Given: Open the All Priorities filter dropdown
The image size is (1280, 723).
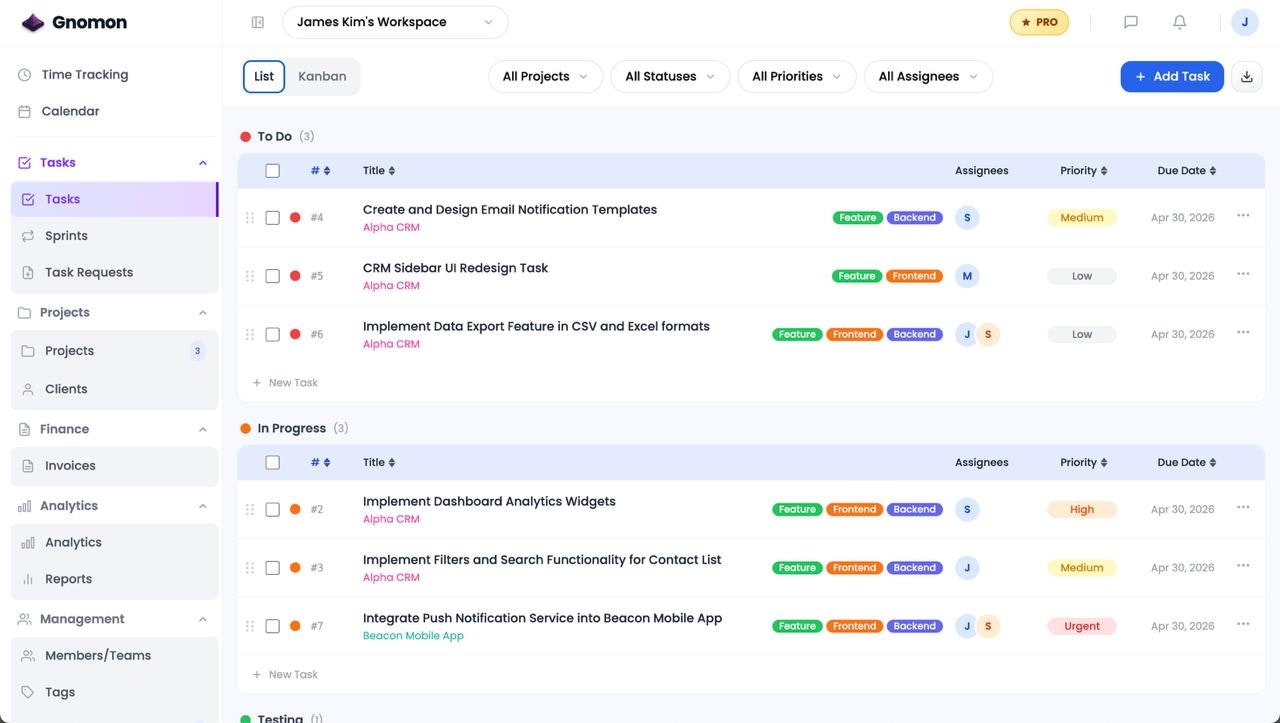Looking at the screenshot, I should [796, 76].
